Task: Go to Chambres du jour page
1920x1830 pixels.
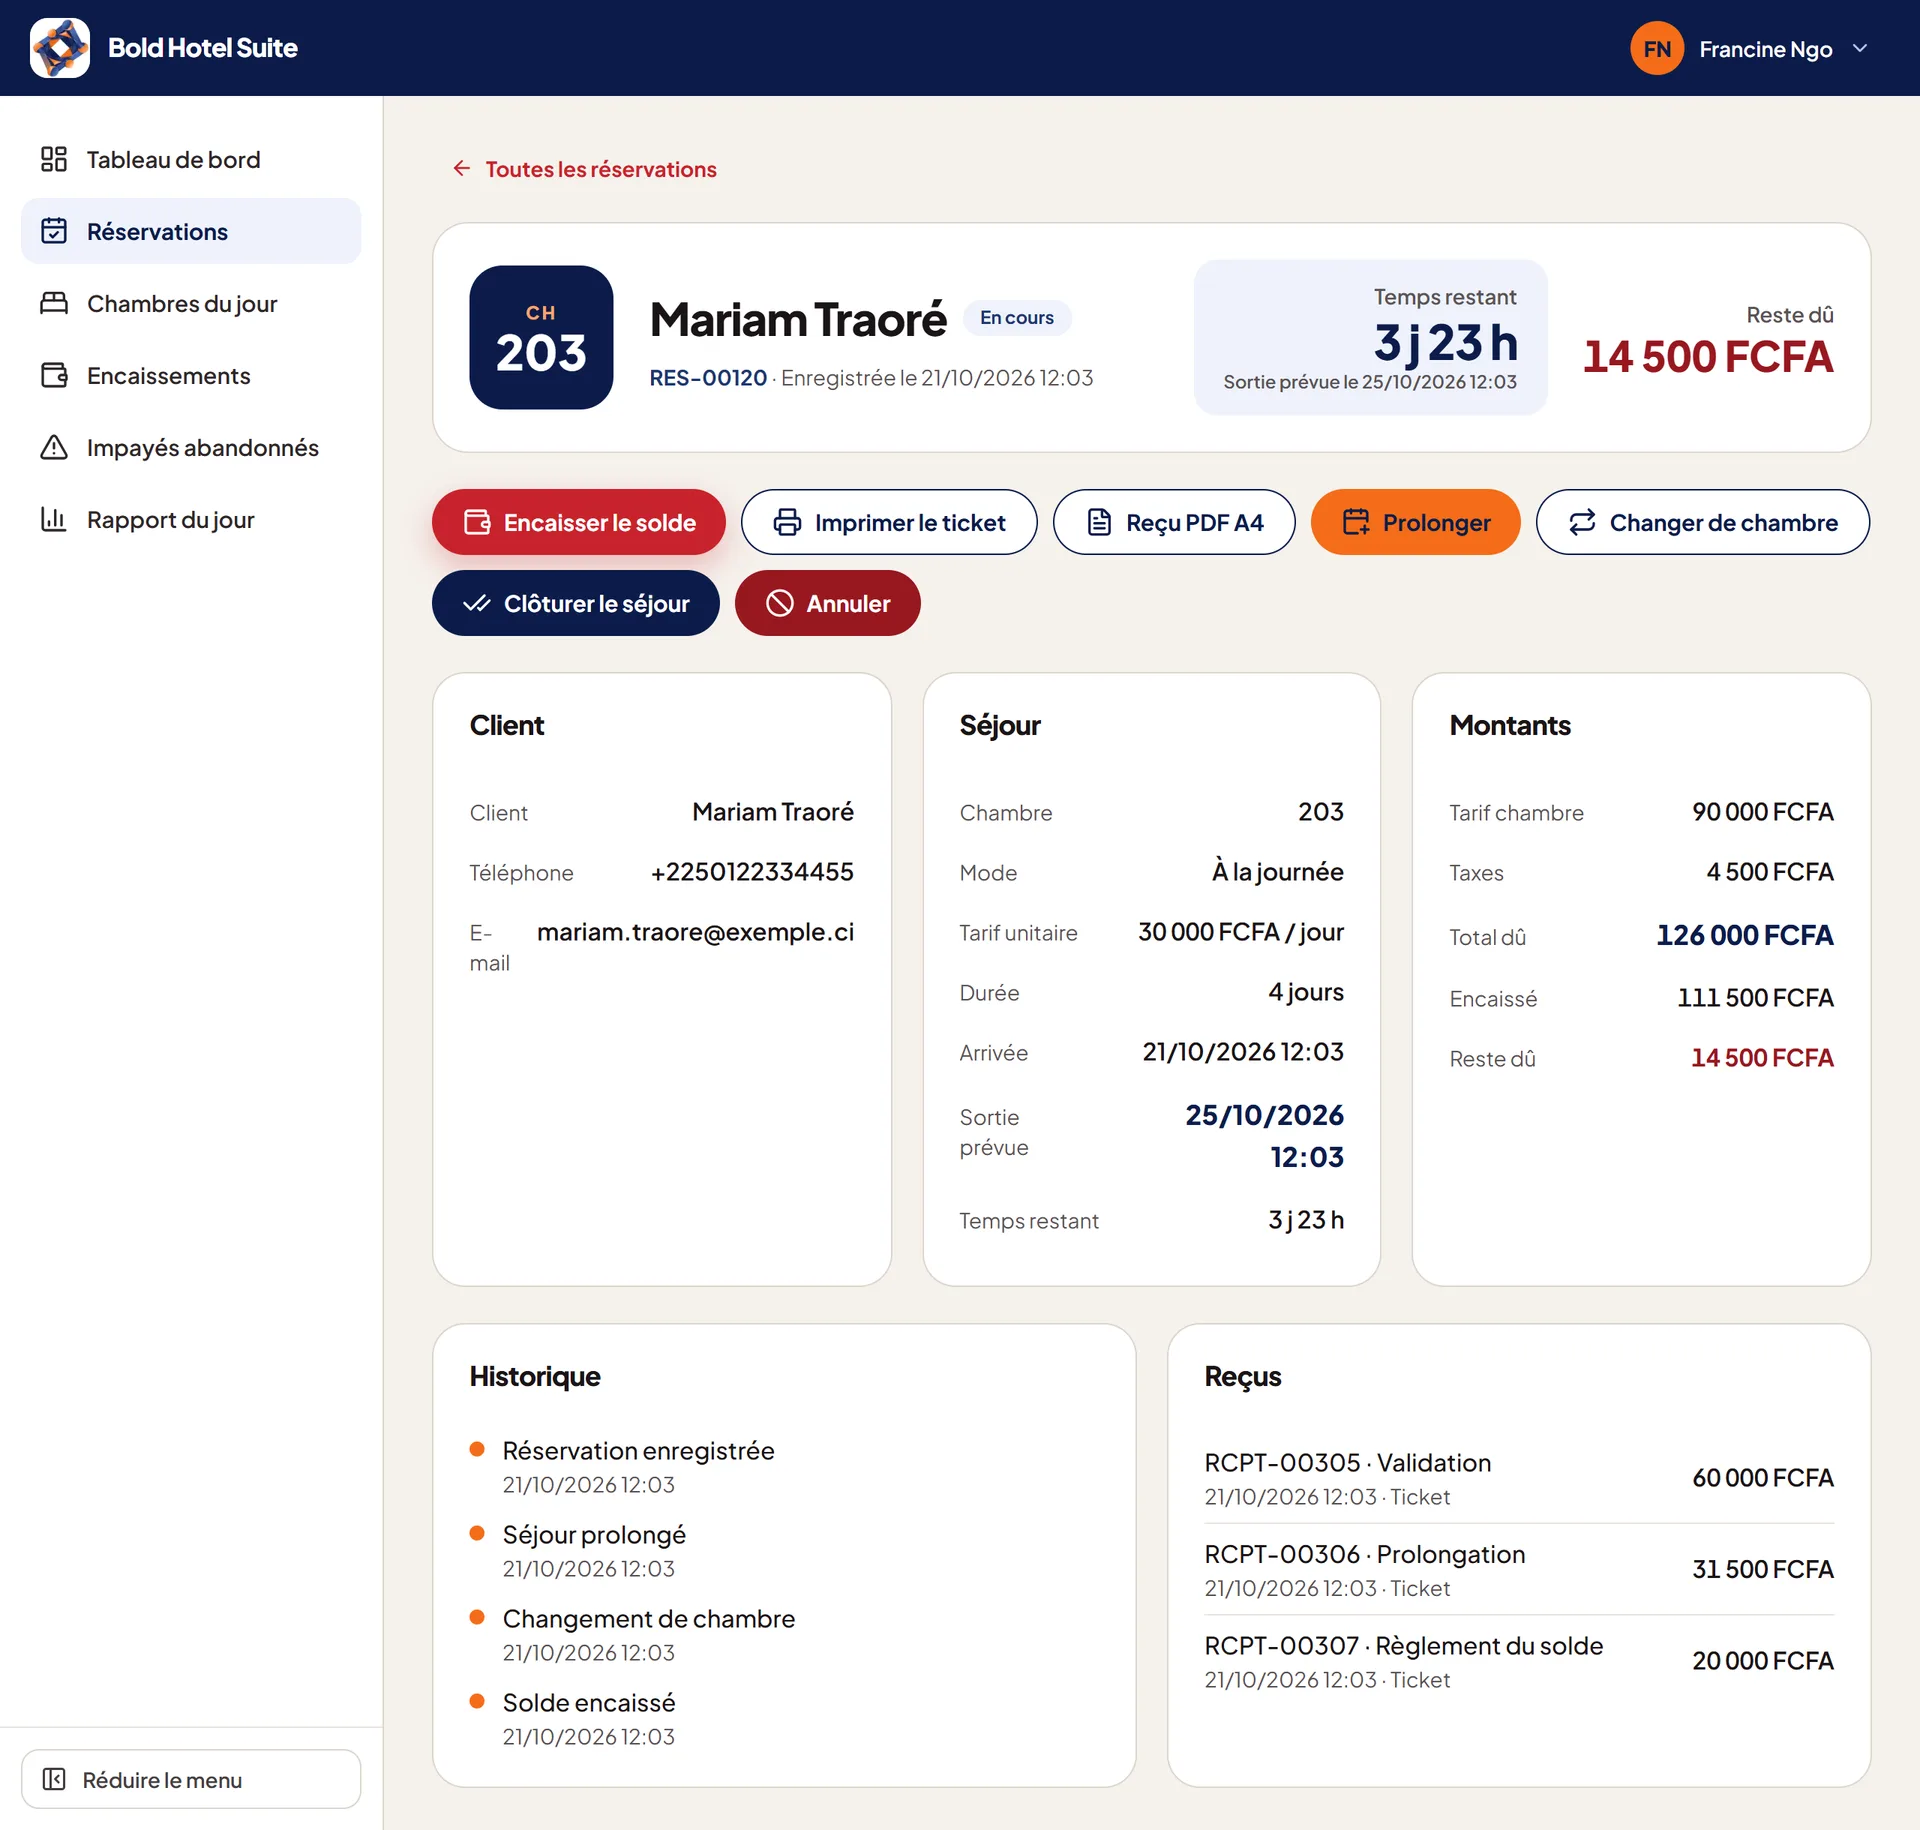Action: click(x=191, y=303)
